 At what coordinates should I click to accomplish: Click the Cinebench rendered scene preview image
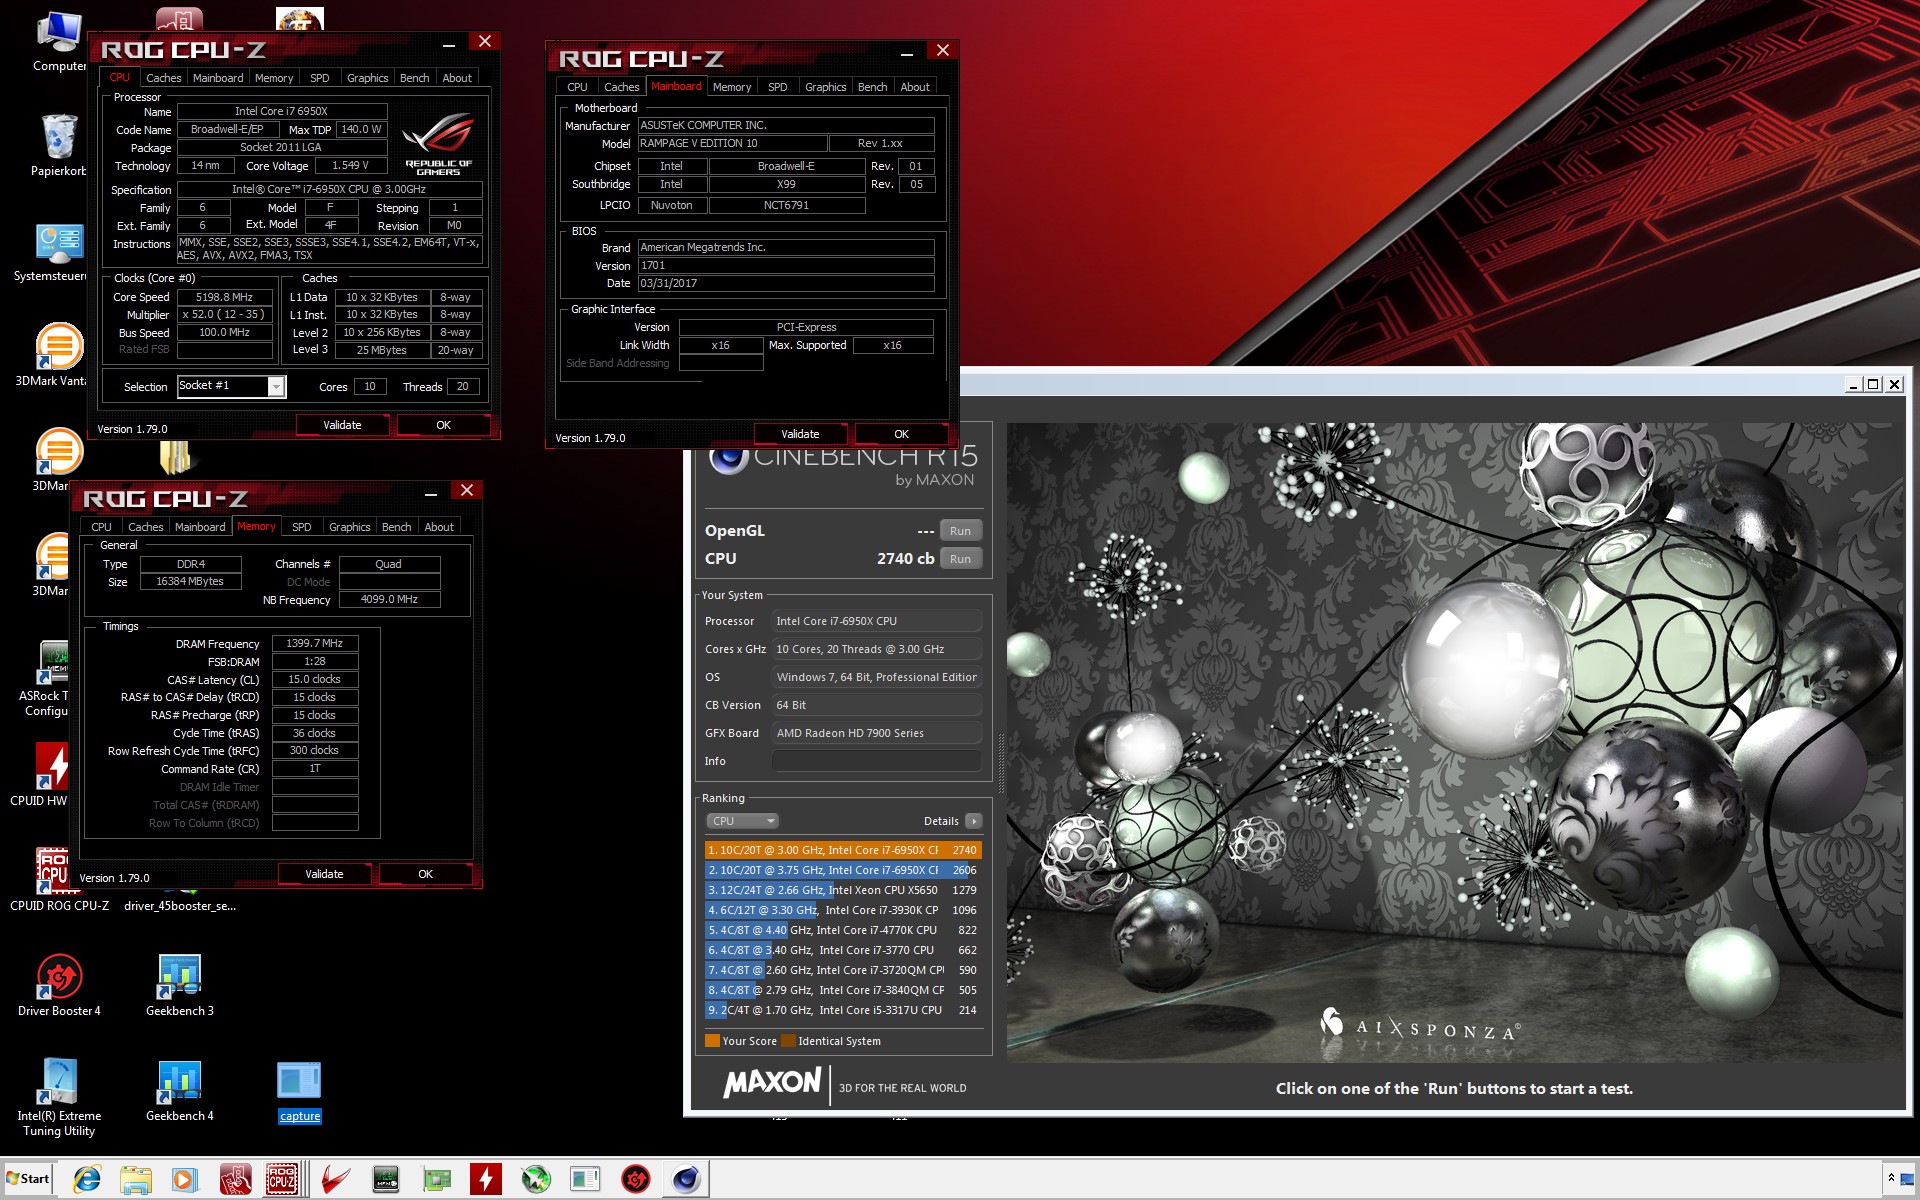(x=1455, y=742)
